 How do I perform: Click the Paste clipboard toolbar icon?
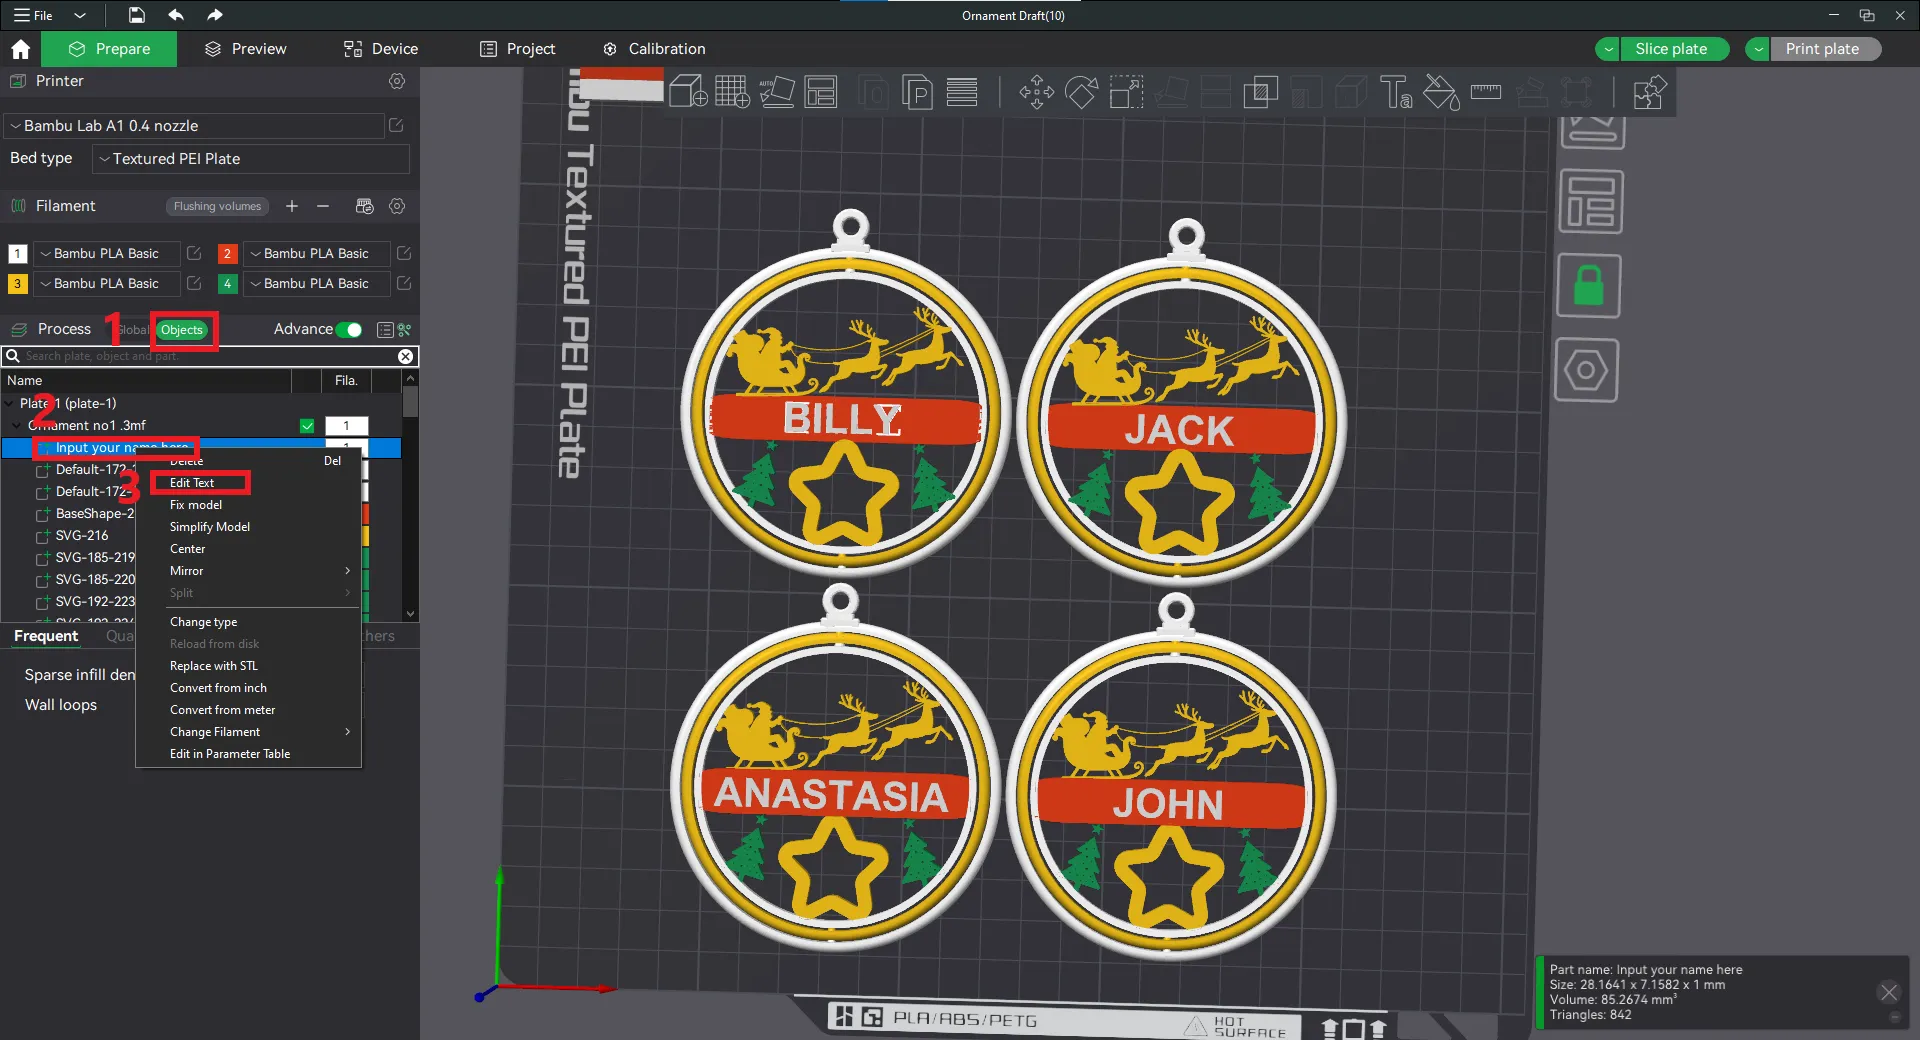tap(917, 93)
